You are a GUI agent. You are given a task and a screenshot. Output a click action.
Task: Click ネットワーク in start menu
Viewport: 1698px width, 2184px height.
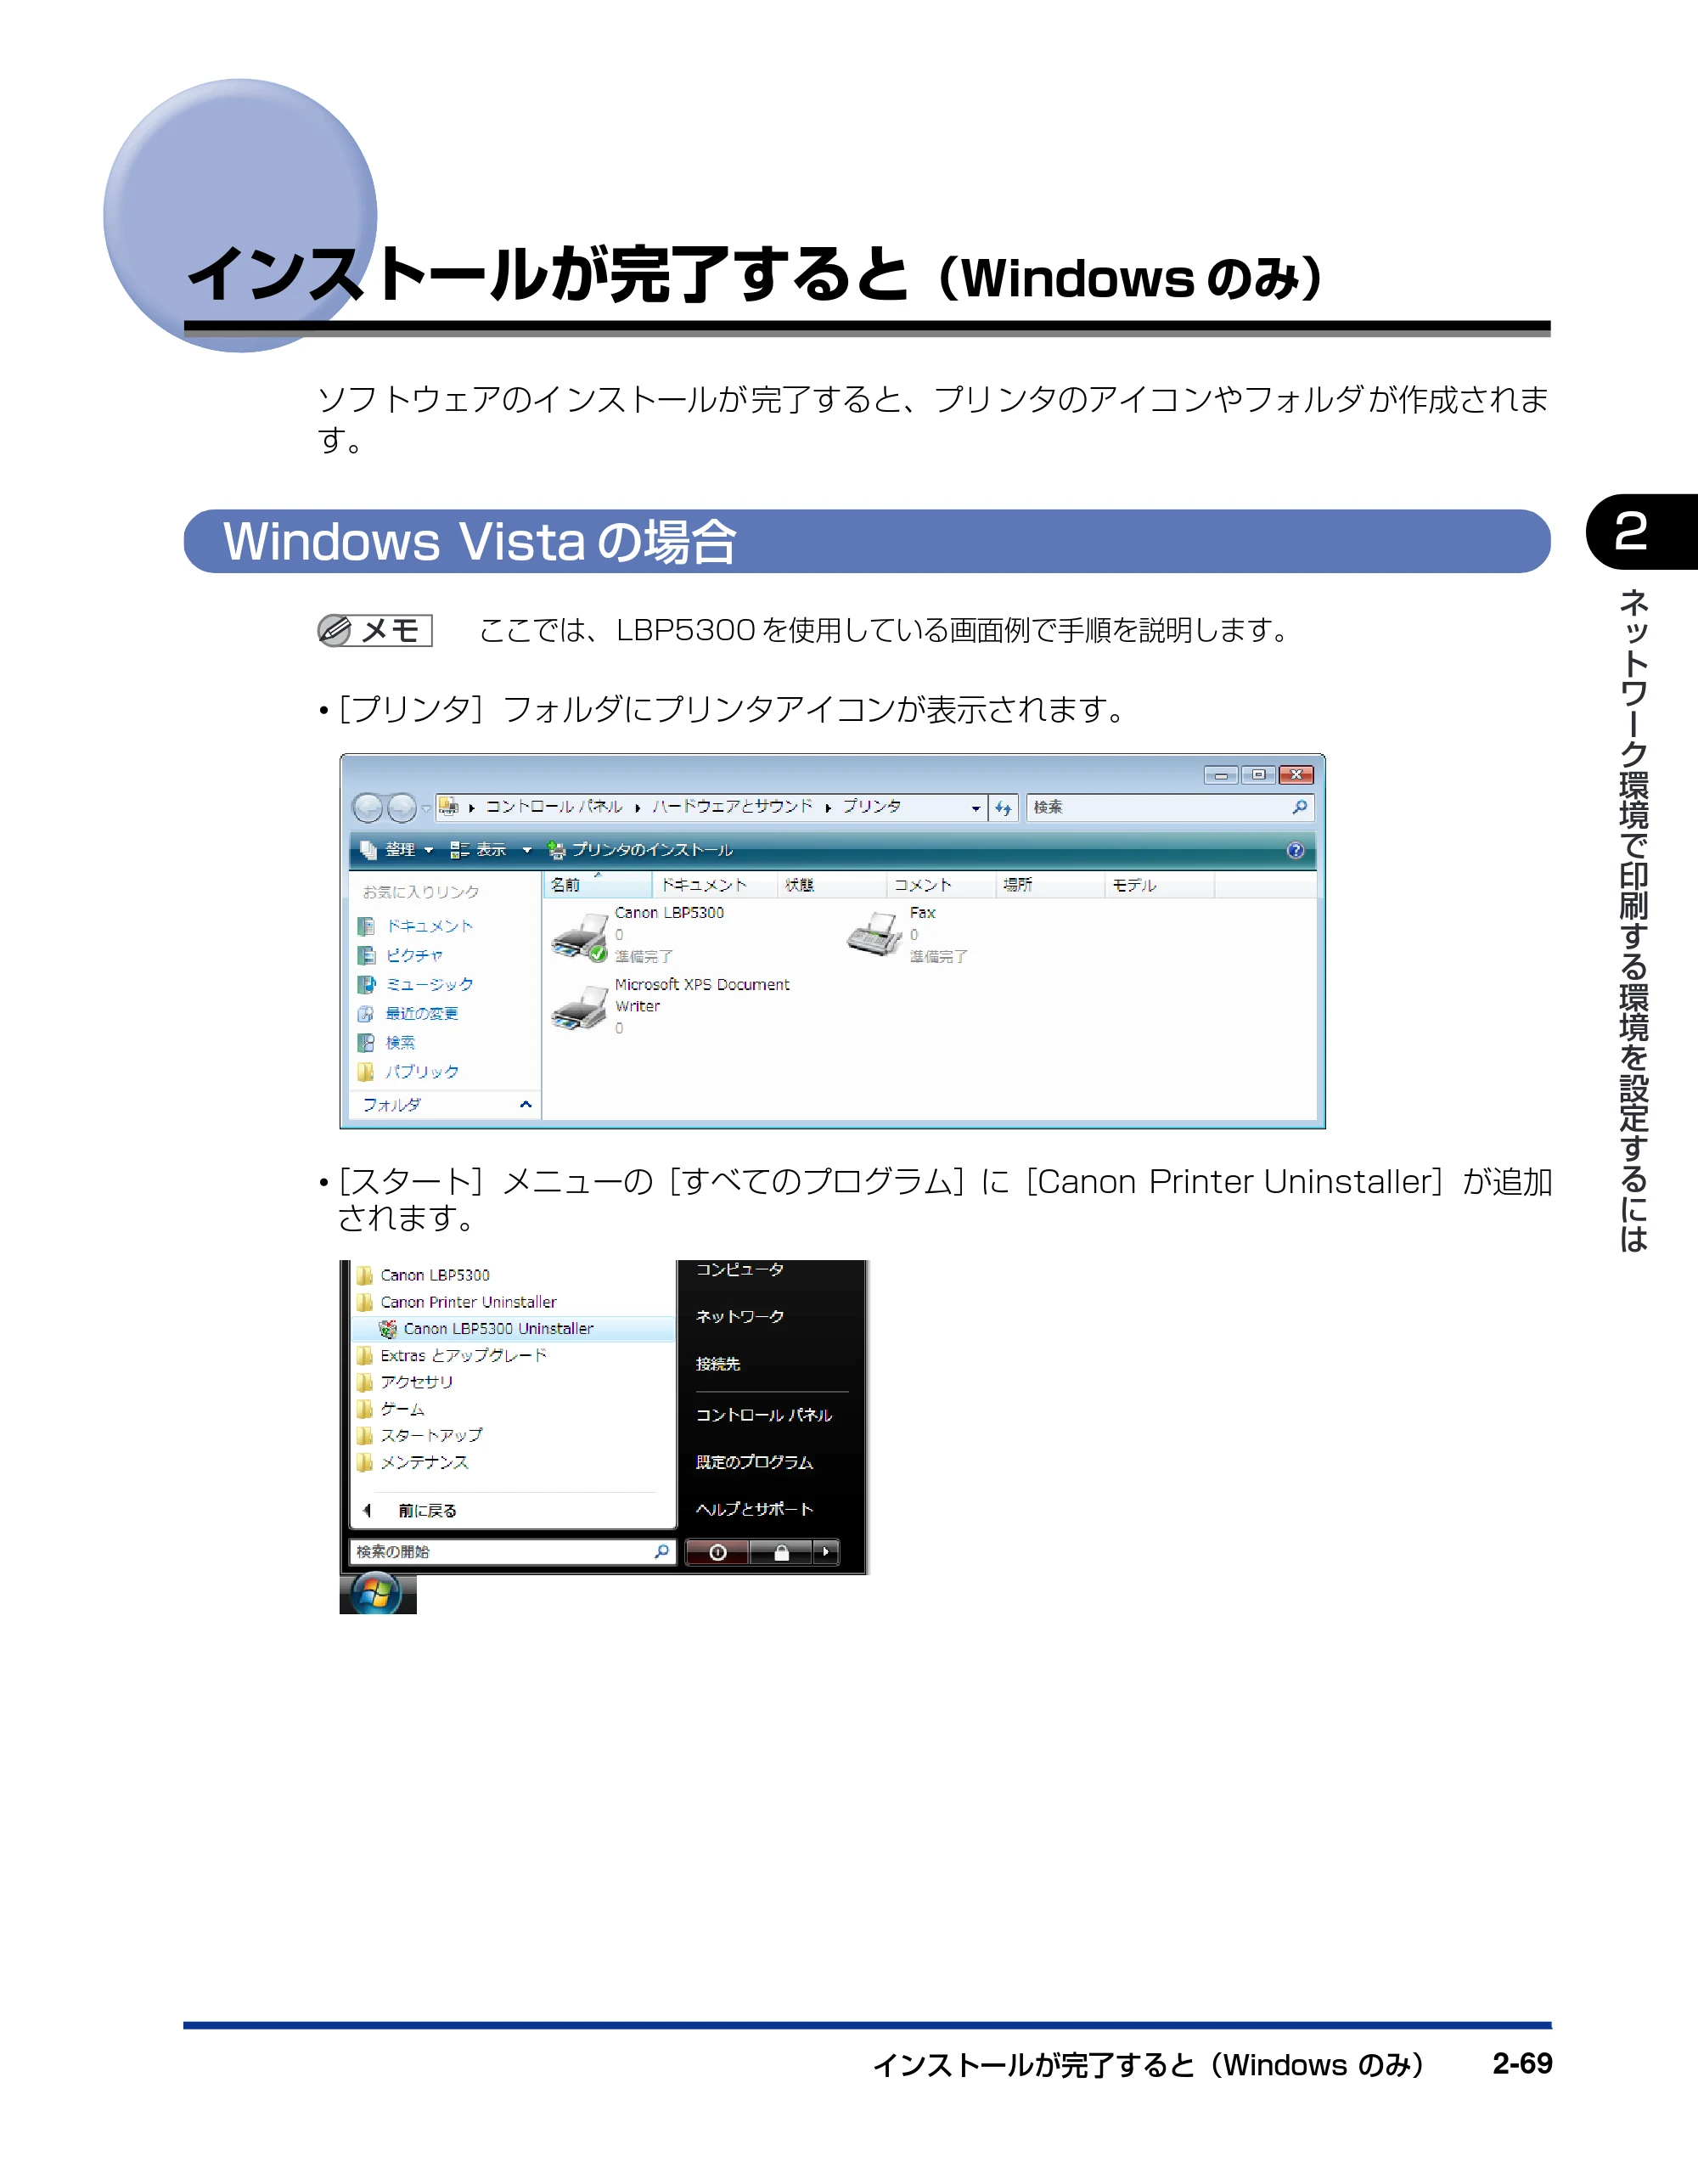(x=740, y=1316)
